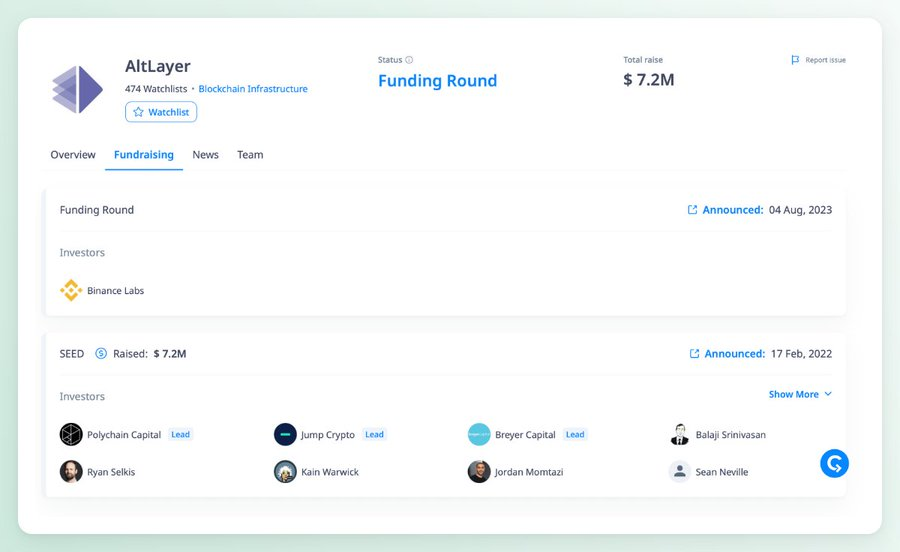Open the Blockchain Infrastructure category link
The height and width of the screenshot is (552, 900).
click(x=253, y=89)
